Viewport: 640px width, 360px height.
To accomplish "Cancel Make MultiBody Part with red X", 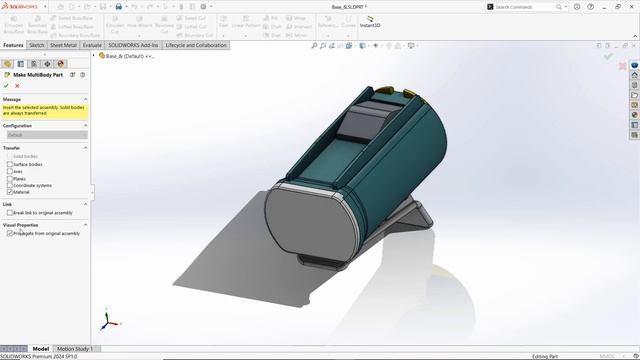I will pyautogui.click(x=17, y=86).
